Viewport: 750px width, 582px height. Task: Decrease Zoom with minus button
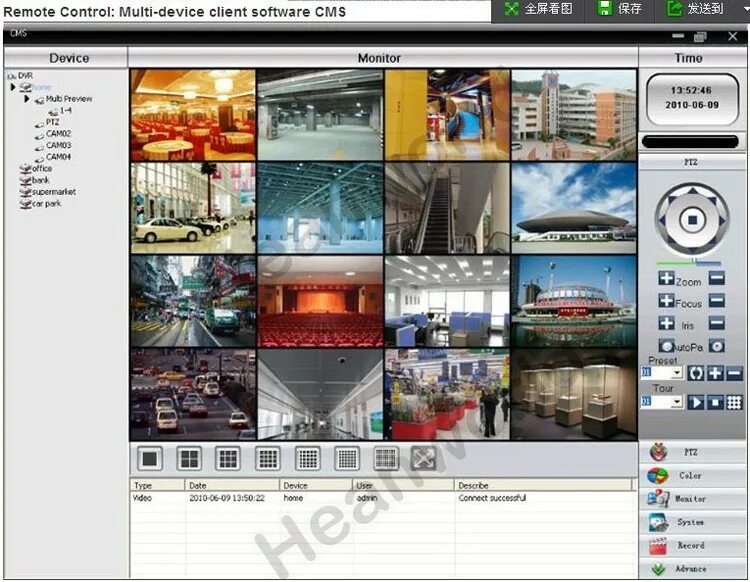point(716,278)
